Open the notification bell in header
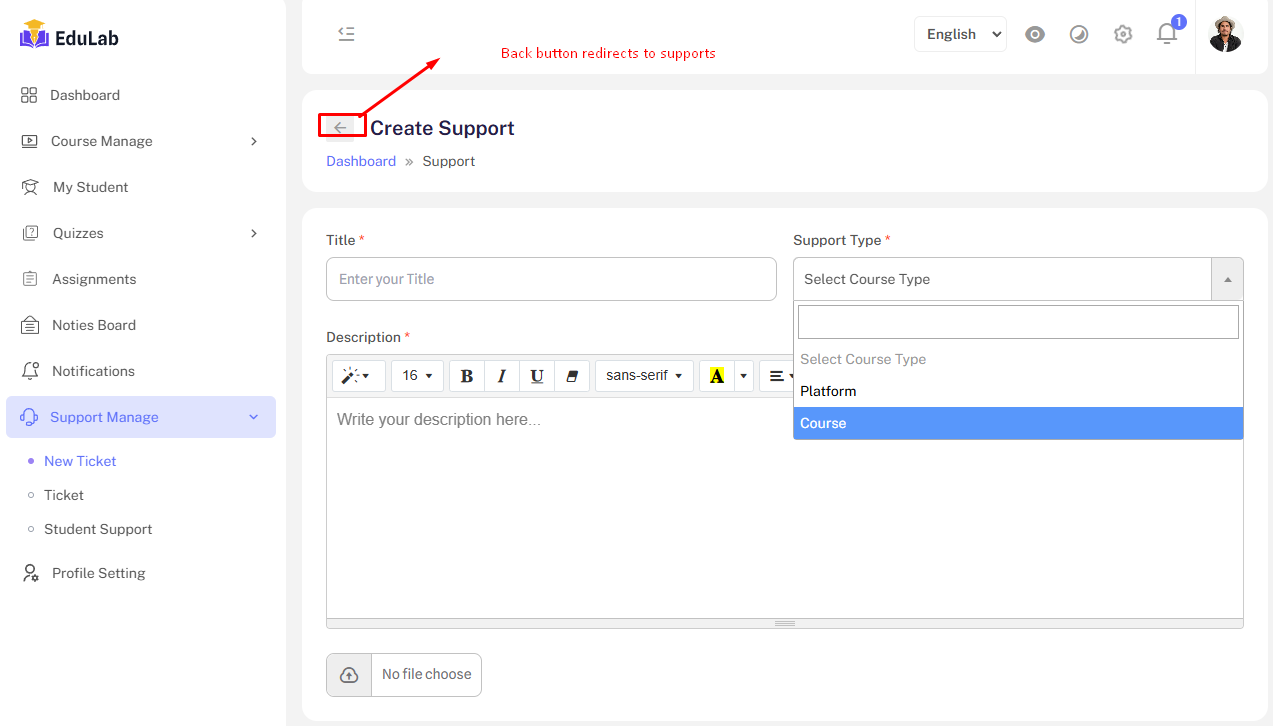 pyautogui.click(x=1166, y=34)
